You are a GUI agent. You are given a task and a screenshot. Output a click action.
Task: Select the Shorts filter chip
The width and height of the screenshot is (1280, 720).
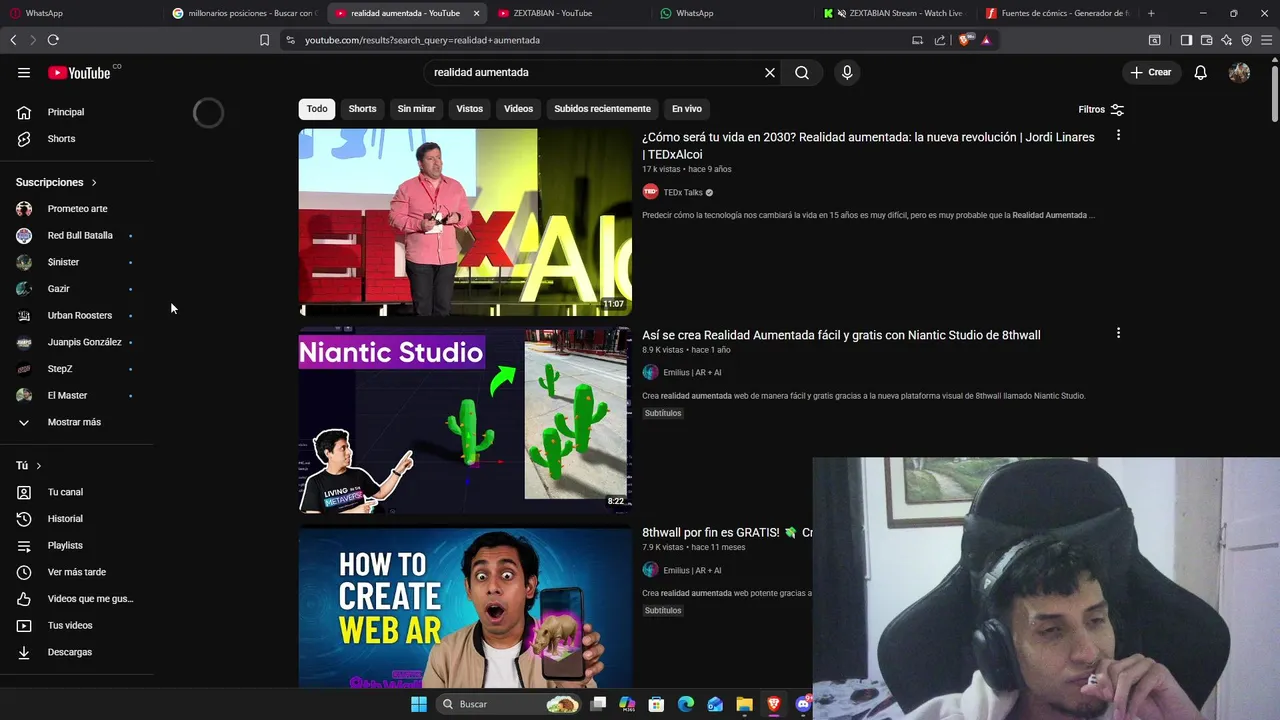(x=362, y=108)
